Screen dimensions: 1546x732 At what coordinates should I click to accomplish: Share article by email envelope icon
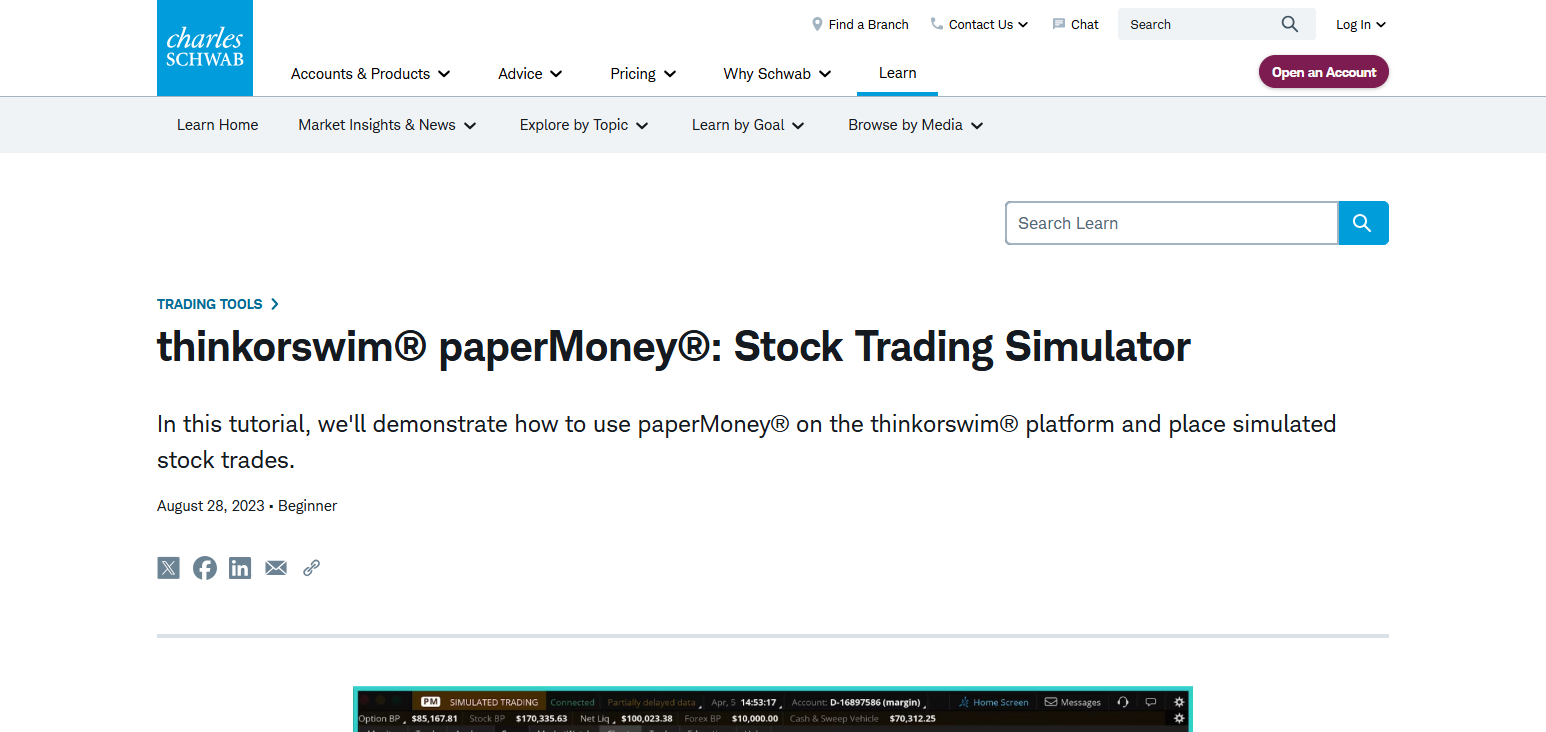pyautogui.click(x=276, y=568)
